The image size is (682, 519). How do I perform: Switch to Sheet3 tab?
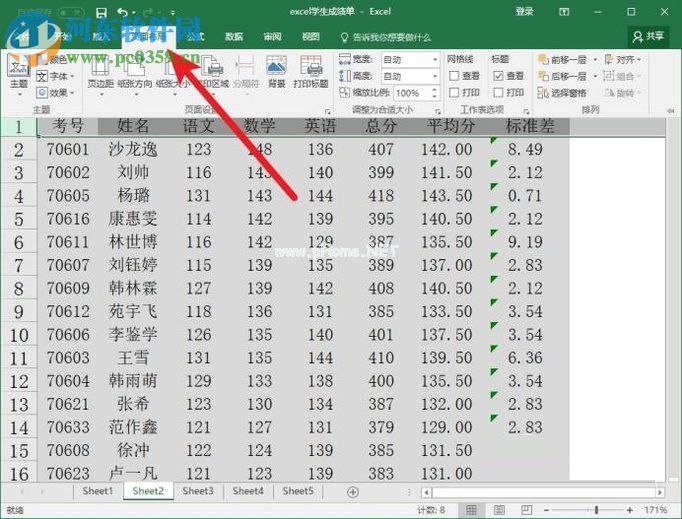pos(198,491)
